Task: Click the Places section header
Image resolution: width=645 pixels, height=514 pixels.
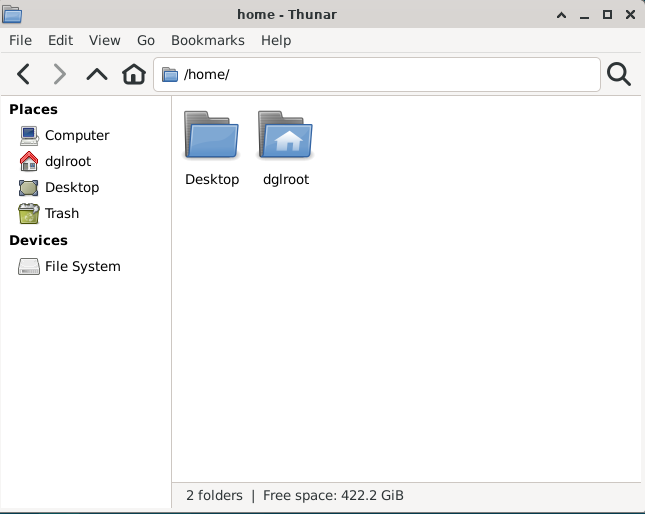Action: (33, 109)
